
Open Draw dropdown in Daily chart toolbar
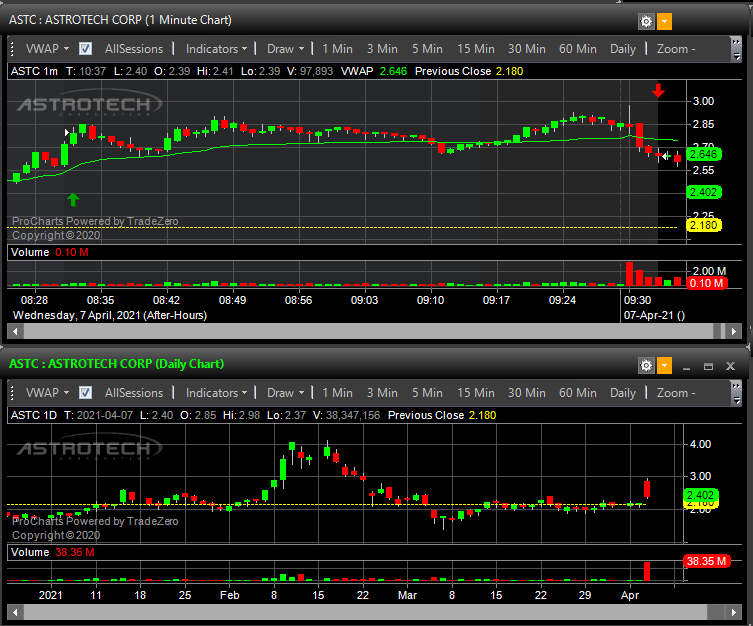pos(285,393)
